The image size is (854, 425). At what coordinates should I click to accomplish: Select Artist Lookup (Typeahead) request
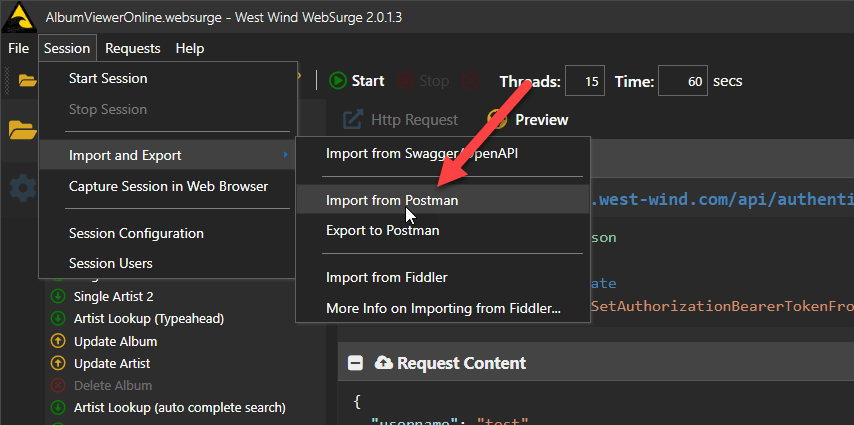point(149,319)
